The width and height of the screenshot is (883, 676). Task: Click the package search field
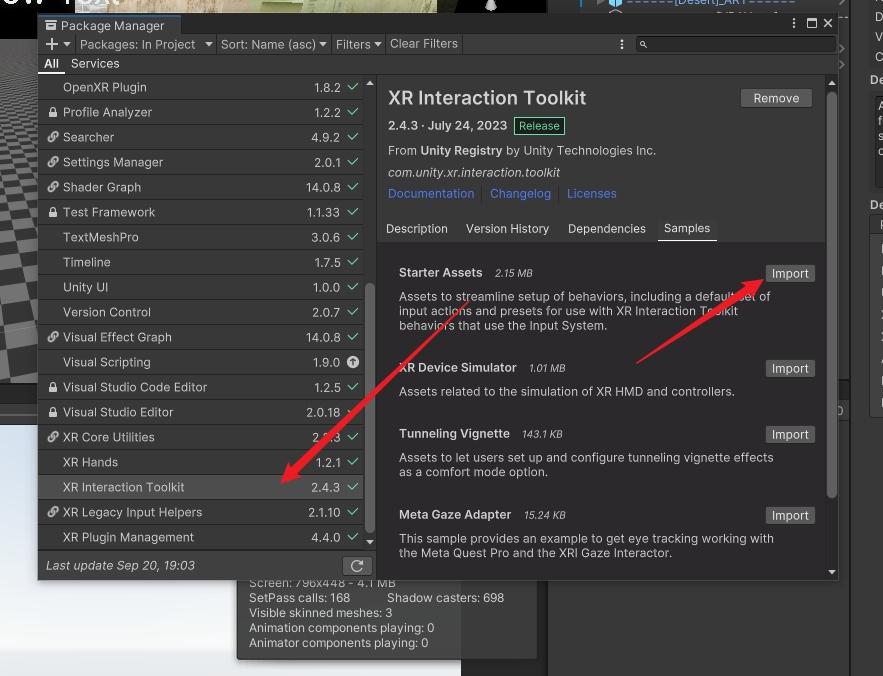pyautogui.click(x=735, y=44)
